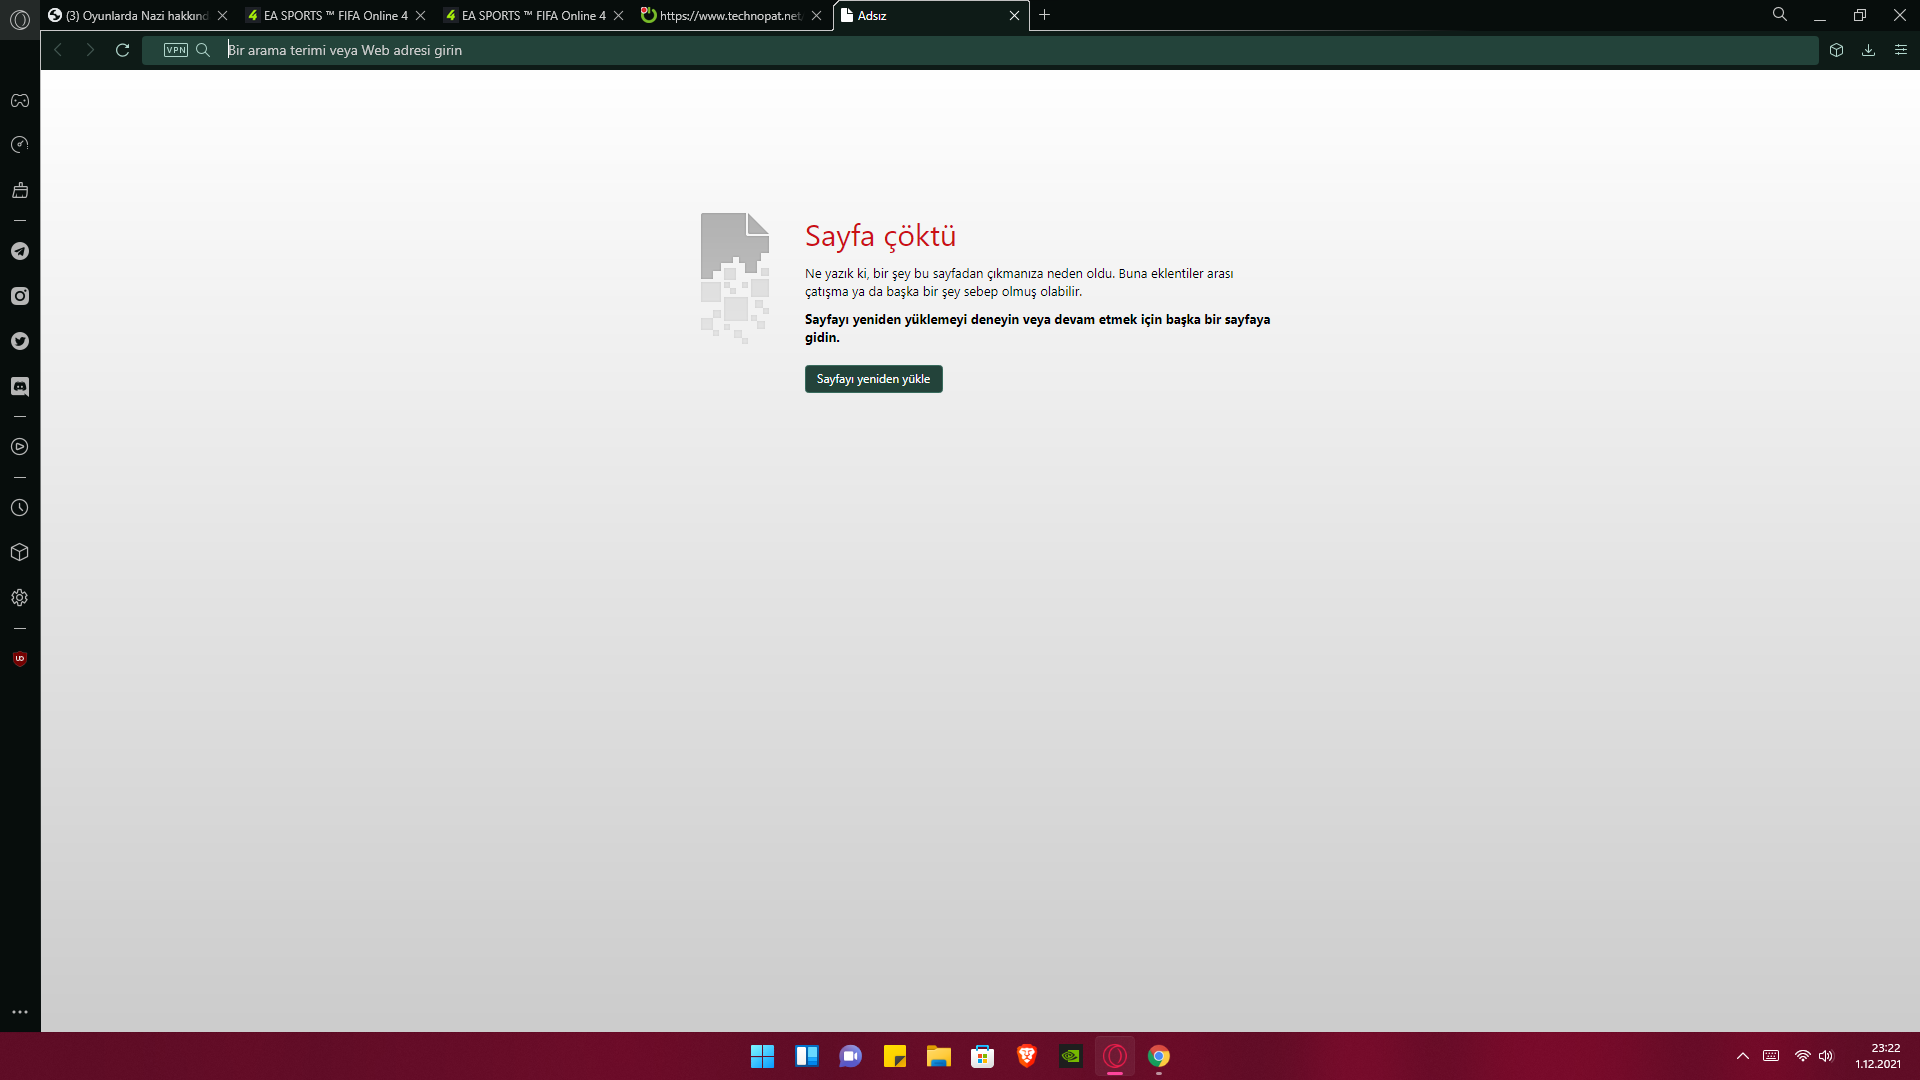Screen dimensions: 1920x1080
Task: Open History clock icon in sidebar
Action: click(20, 508)
